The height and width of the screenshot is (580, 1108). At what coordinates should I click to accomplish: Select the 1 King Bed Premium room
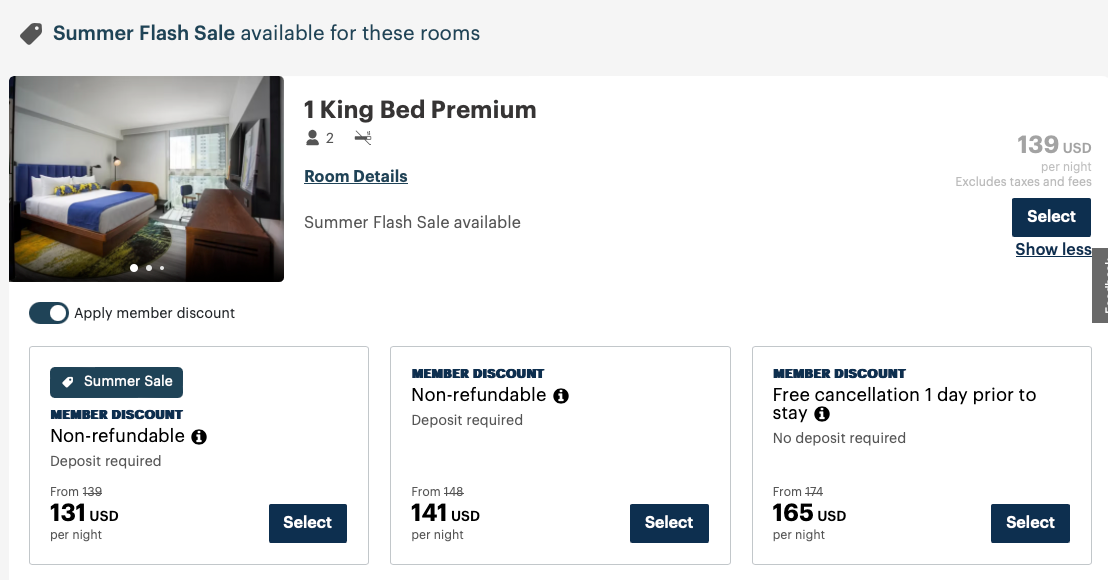coord(1051,217)
